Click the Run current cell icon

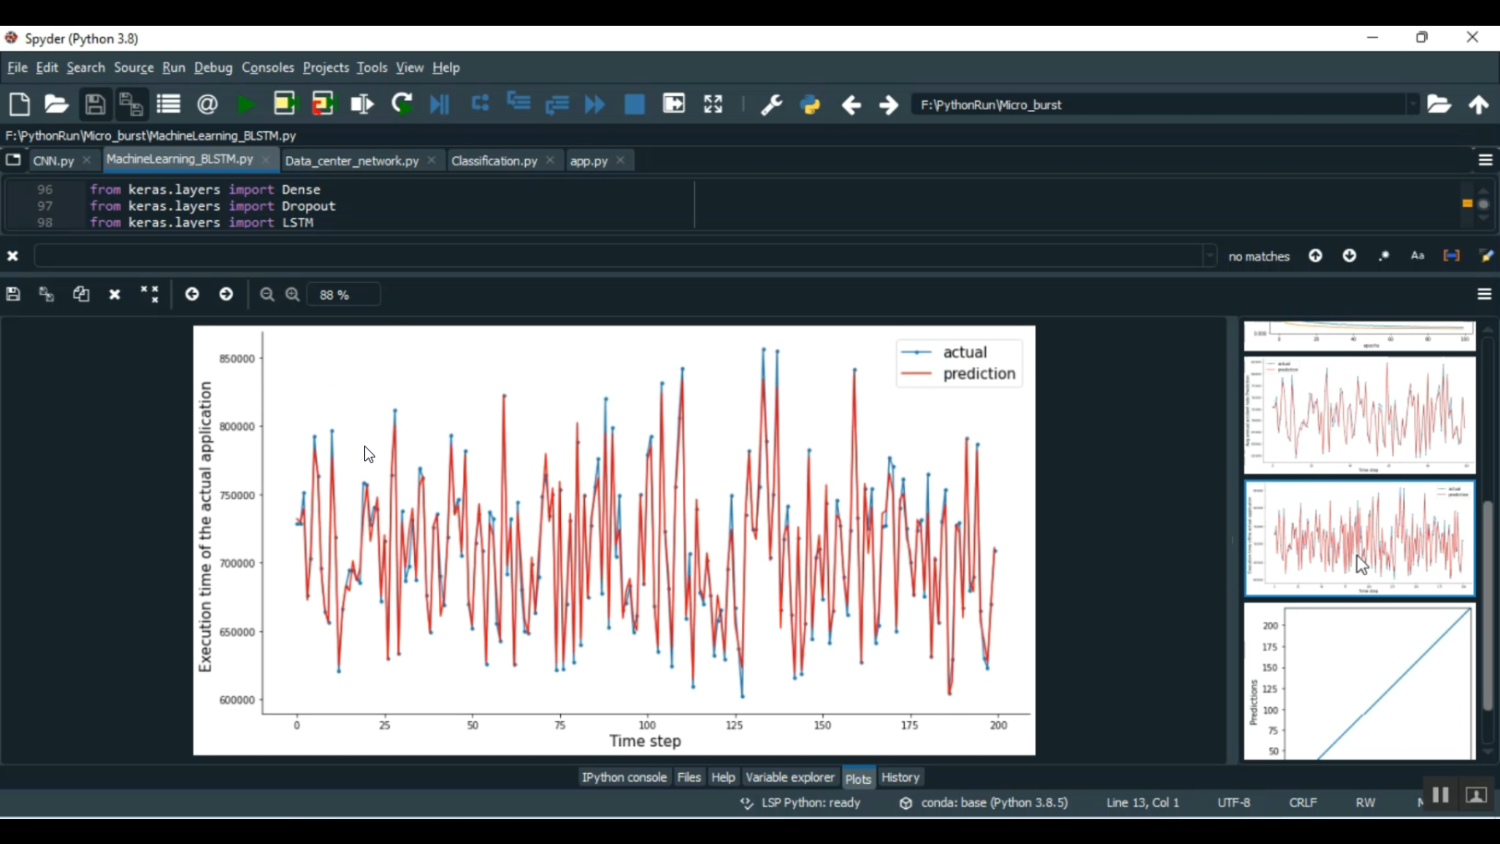[284, 104]
